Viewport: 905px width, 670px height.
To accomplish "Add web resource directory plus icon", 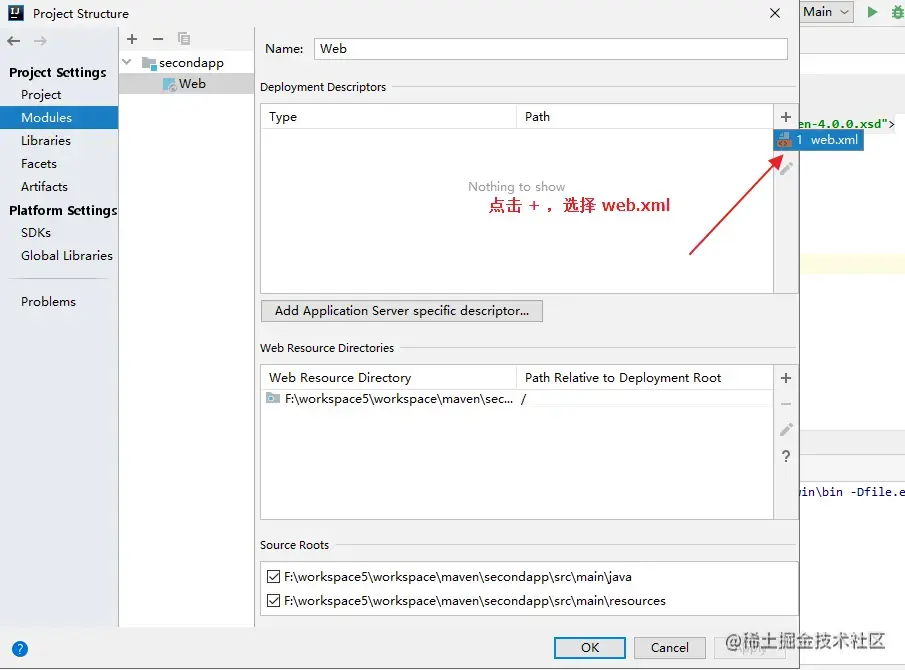I will [x=786, y=378].
